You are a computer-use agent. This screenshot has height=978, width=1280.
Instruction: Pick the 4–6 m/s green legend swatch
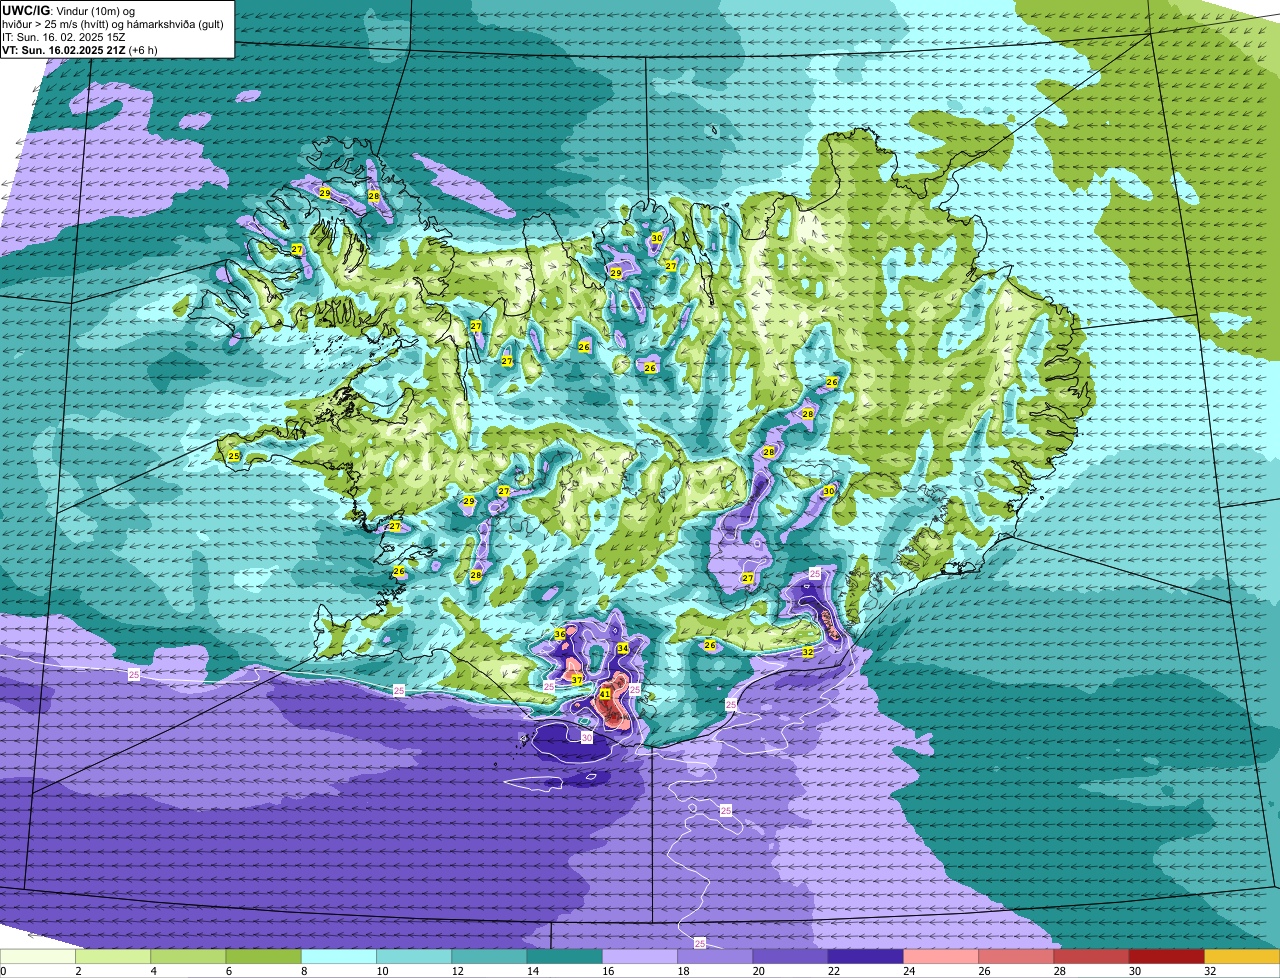tap(188, 956)
